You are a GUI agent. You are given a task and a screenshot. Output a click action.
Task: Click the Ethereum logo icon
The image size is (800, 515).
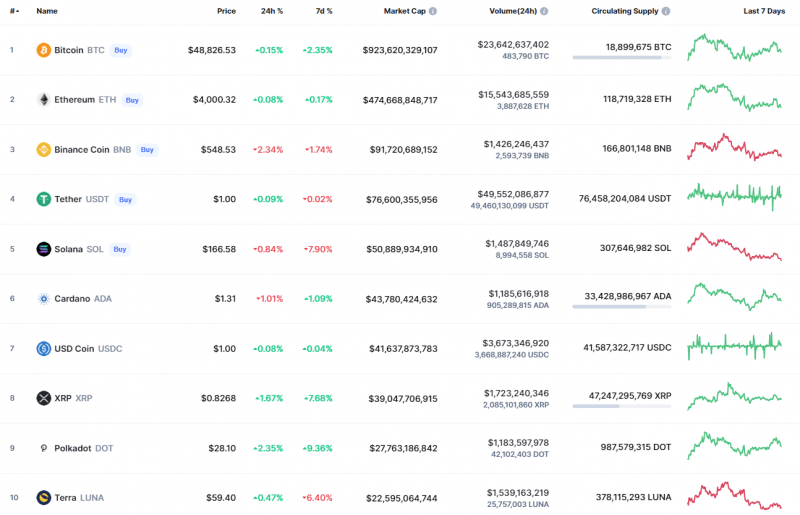tap(43, 100)
